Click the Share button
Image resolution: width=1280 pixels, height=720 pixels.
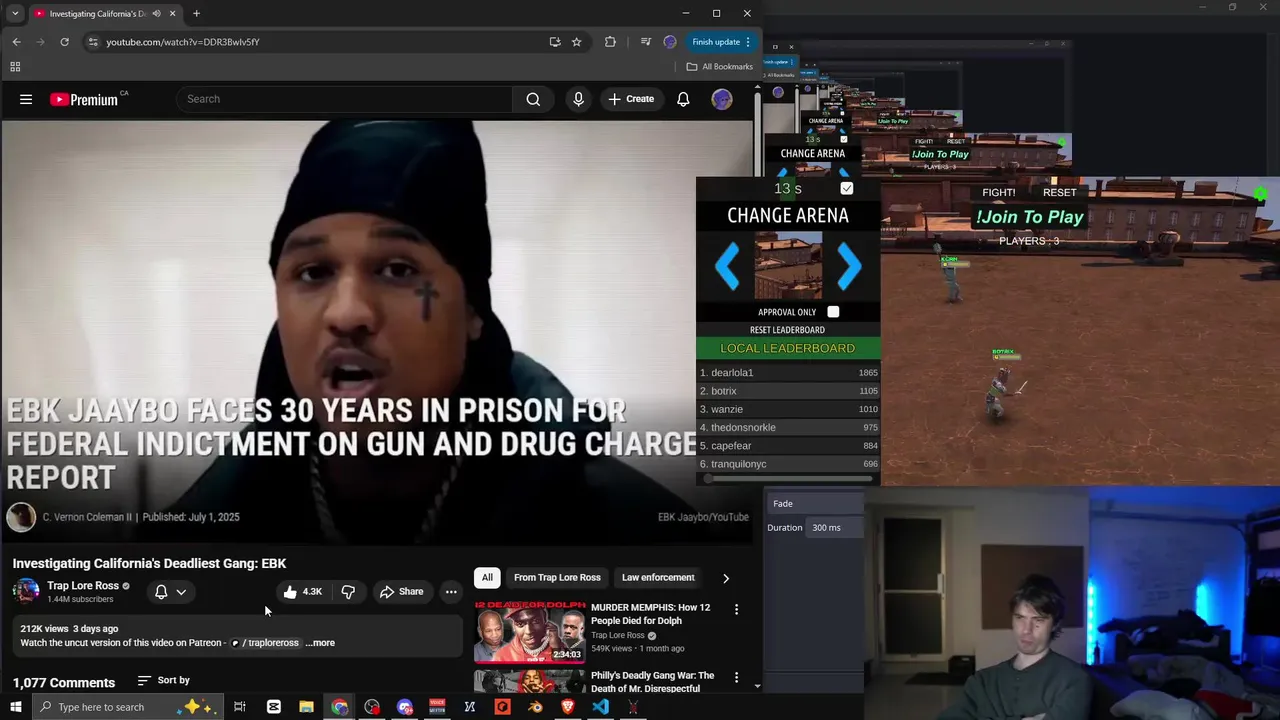pyautogui.click(x=402, y=592)
